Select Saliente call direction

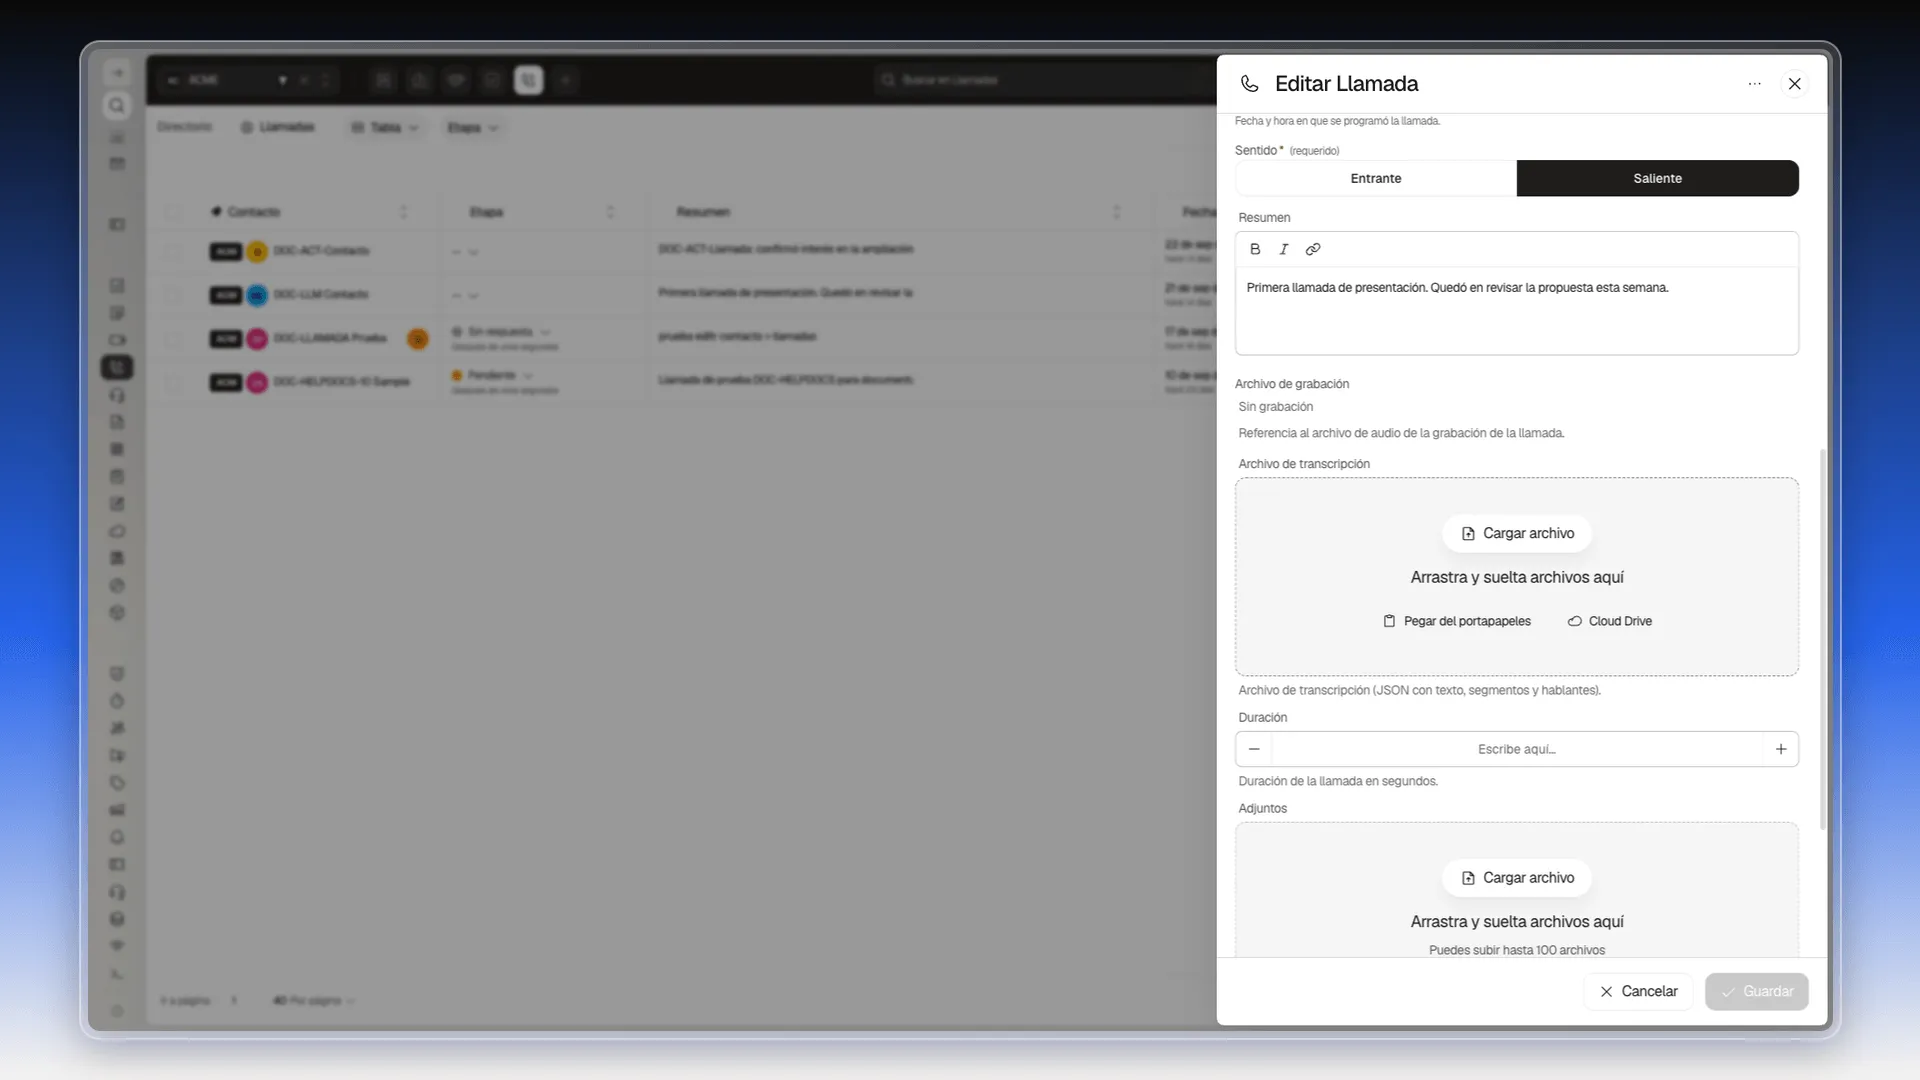point(1658,178)
